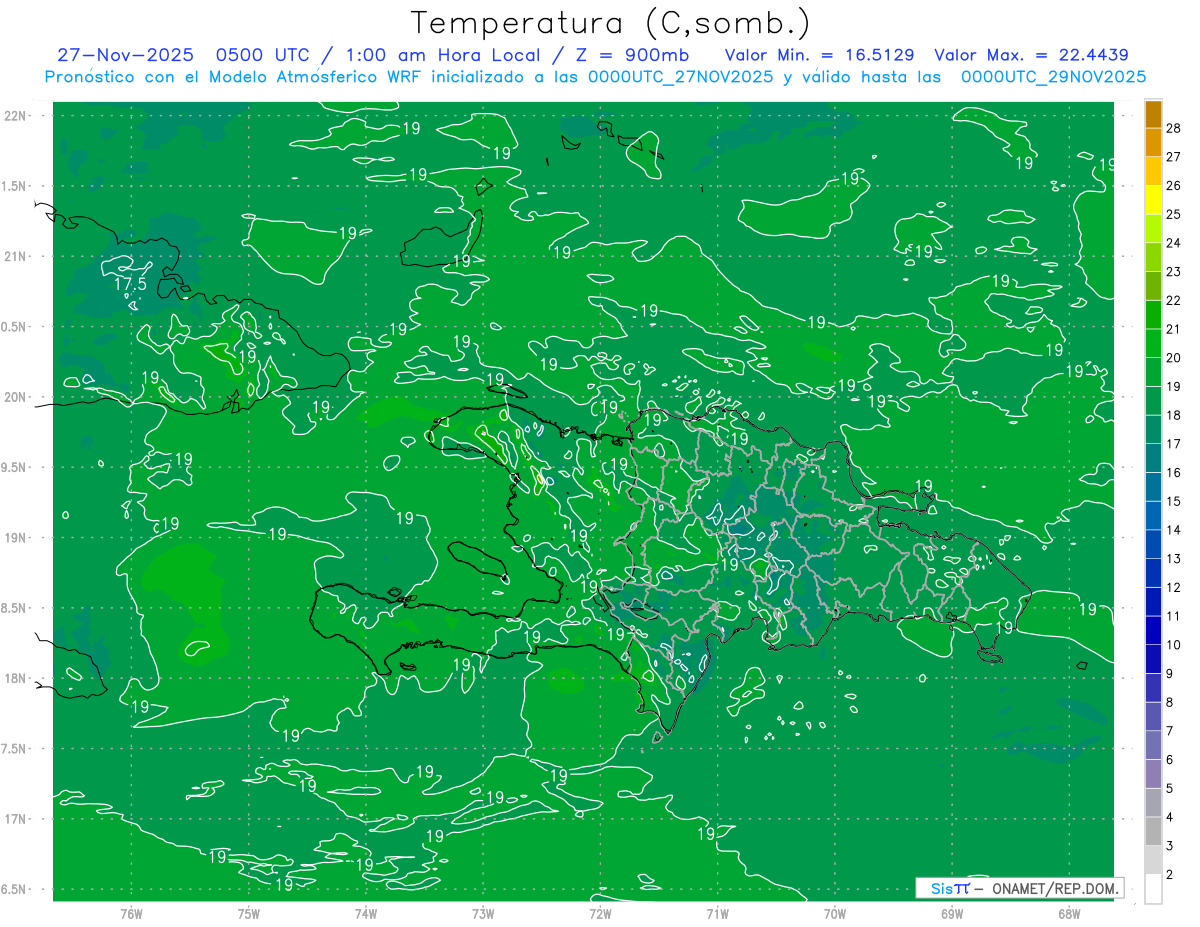Viewport: 1200px width, 927px height.
Task: Click the '74W' longitude label
Action: coord(366,913)
